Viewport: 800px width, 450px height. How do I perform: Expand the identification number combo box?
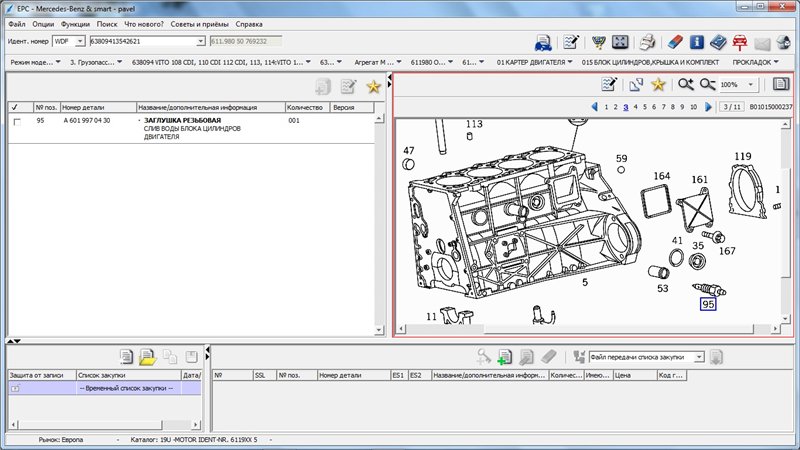pyautogui.click(x=201, y=41)
